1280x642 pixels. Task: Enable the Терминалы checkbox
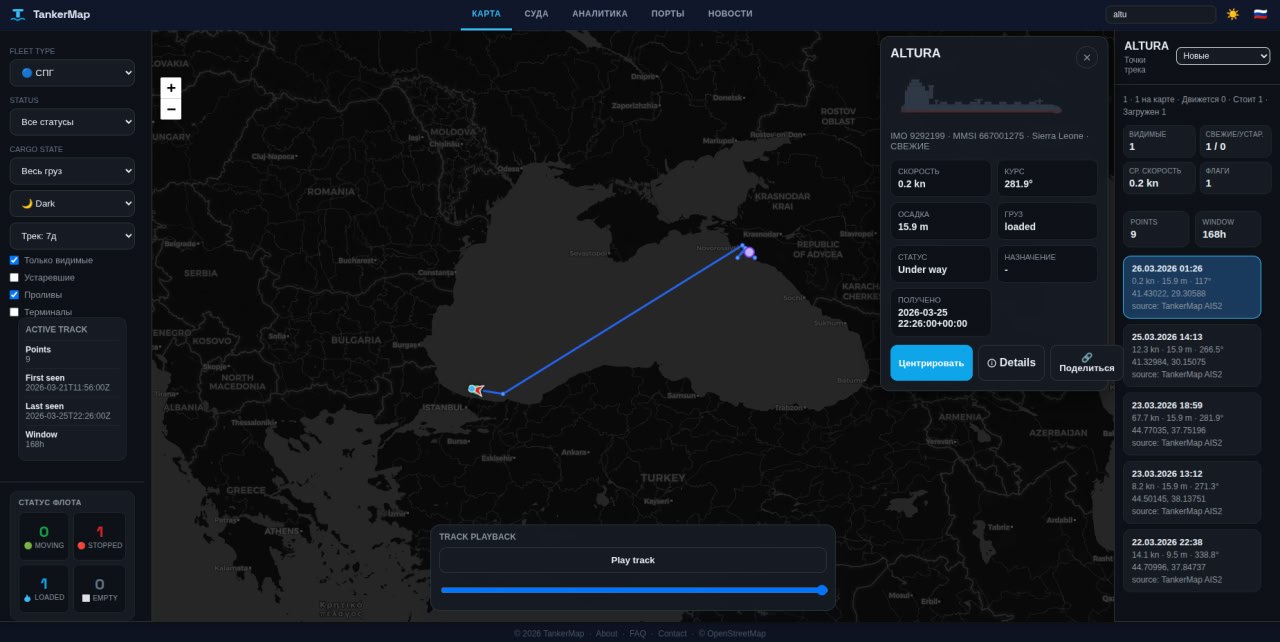coord(14,312)
